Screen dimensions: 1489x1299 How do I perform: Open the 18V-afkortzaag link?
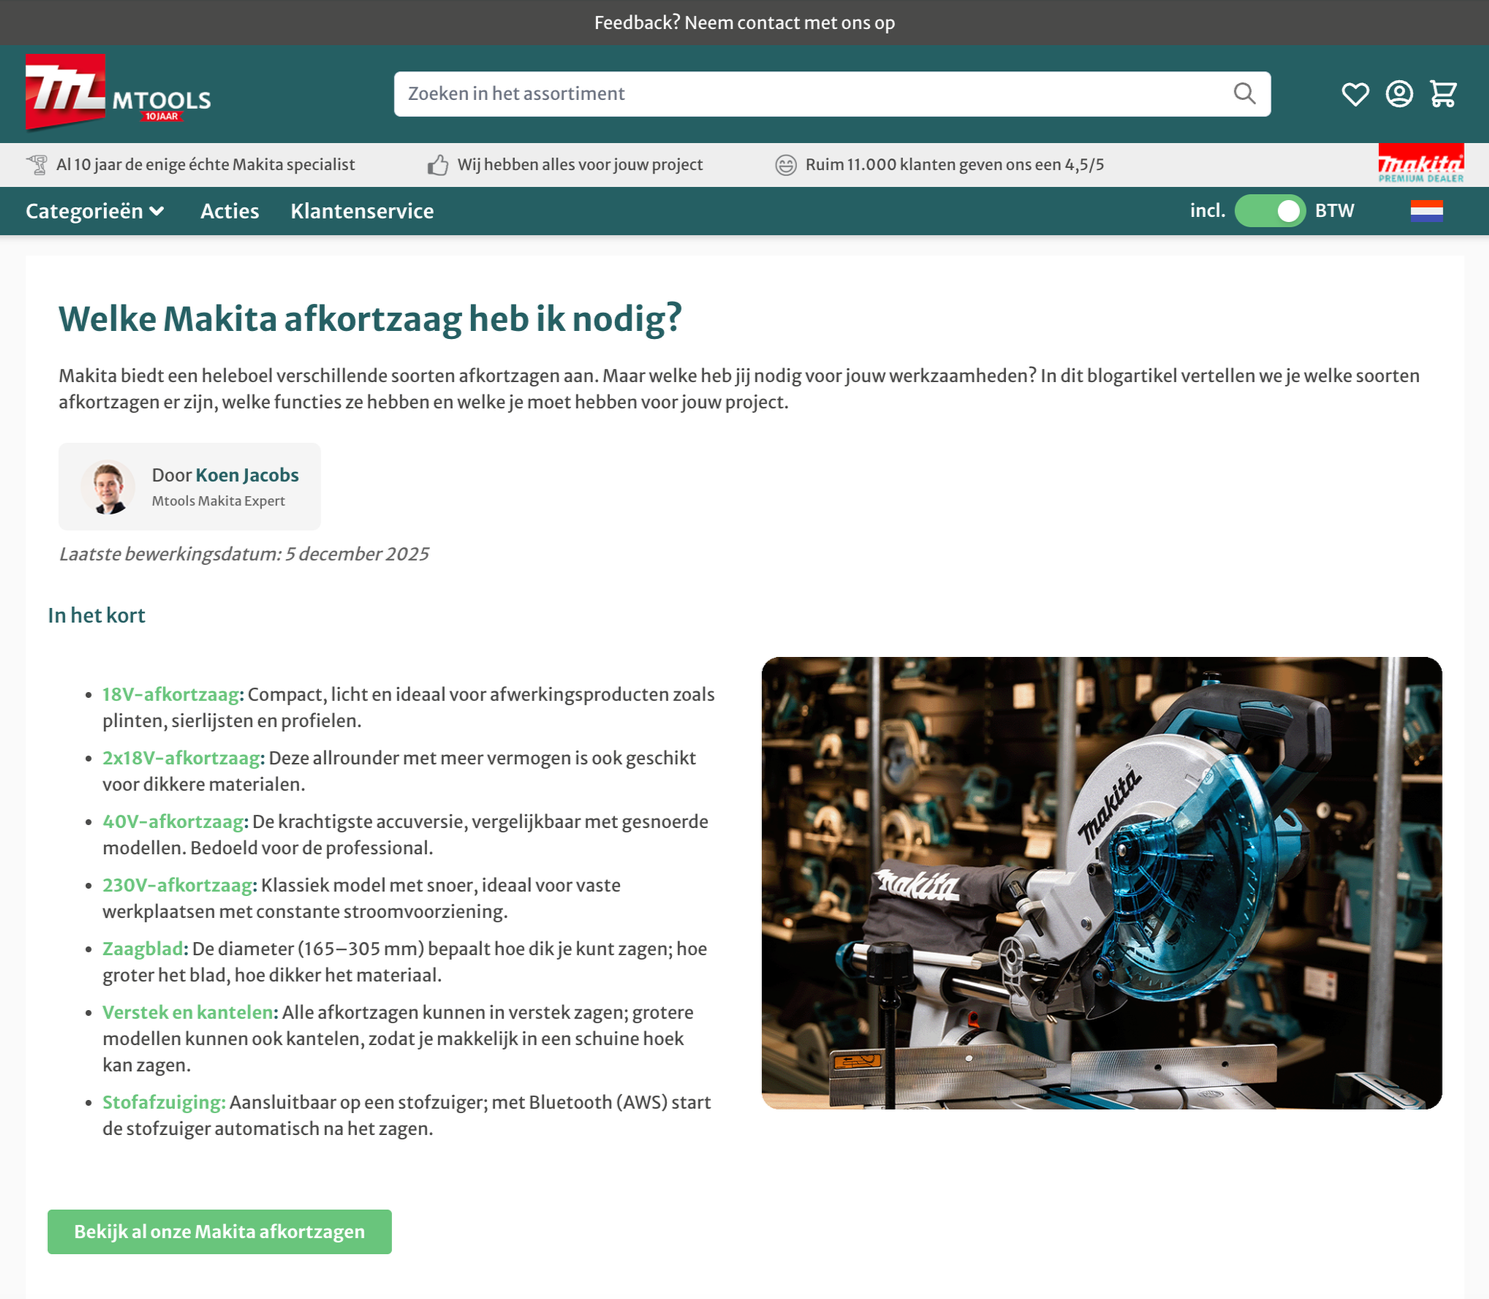pyautogui.click(x=171, y=694)
